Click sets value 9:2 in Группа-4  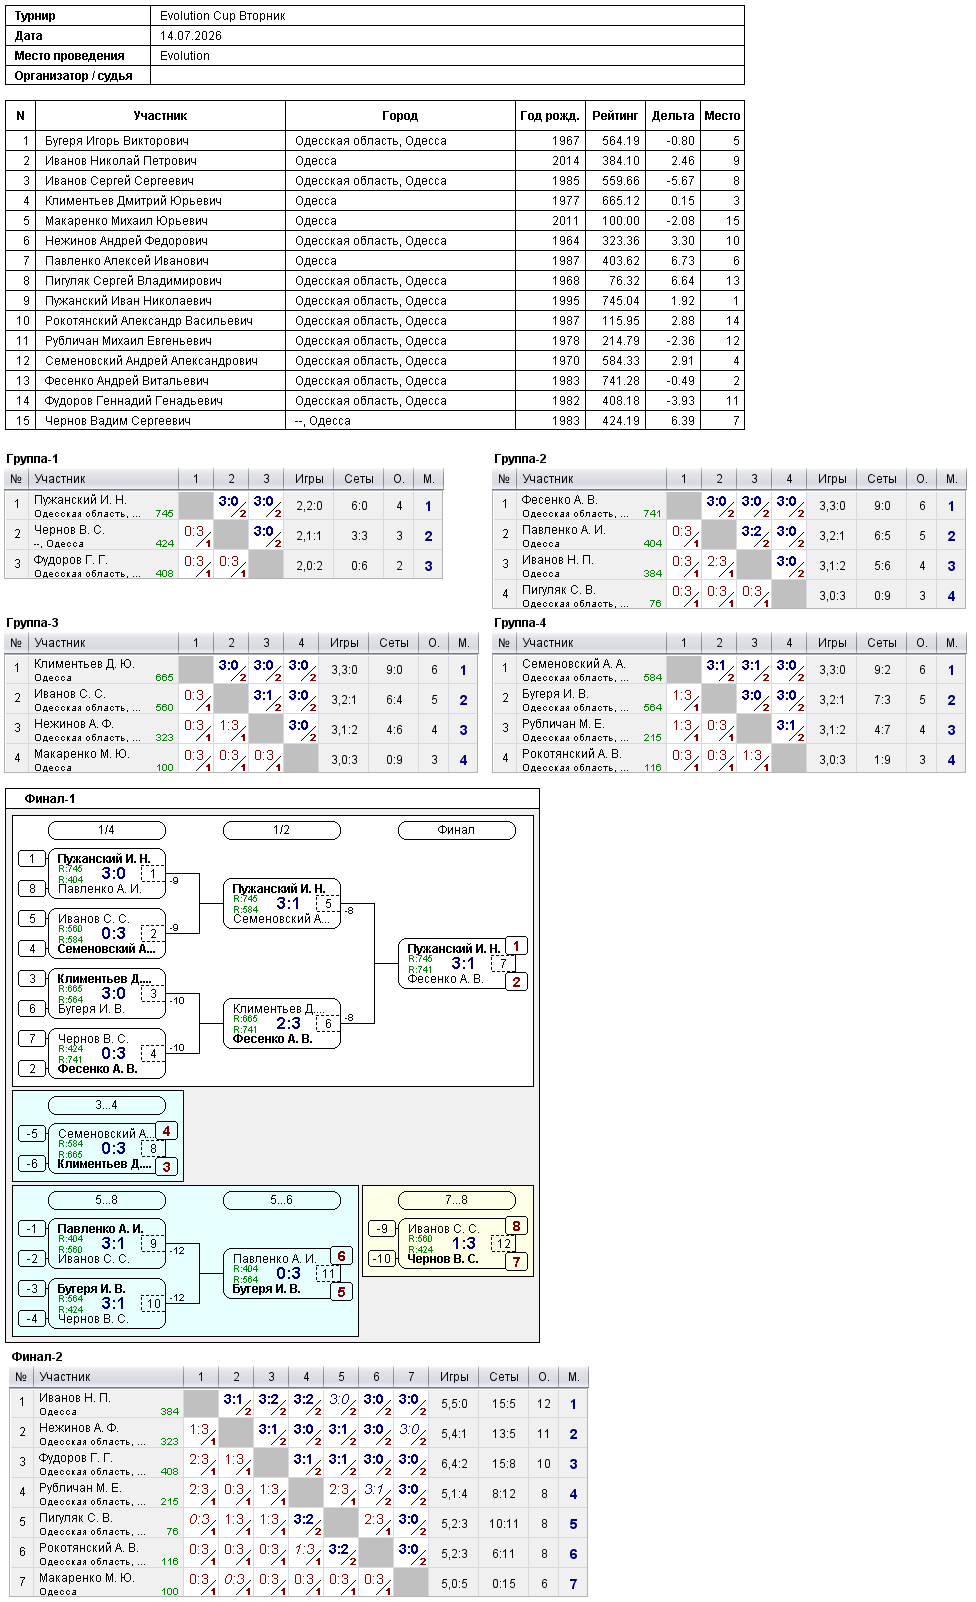click(882, 670)
